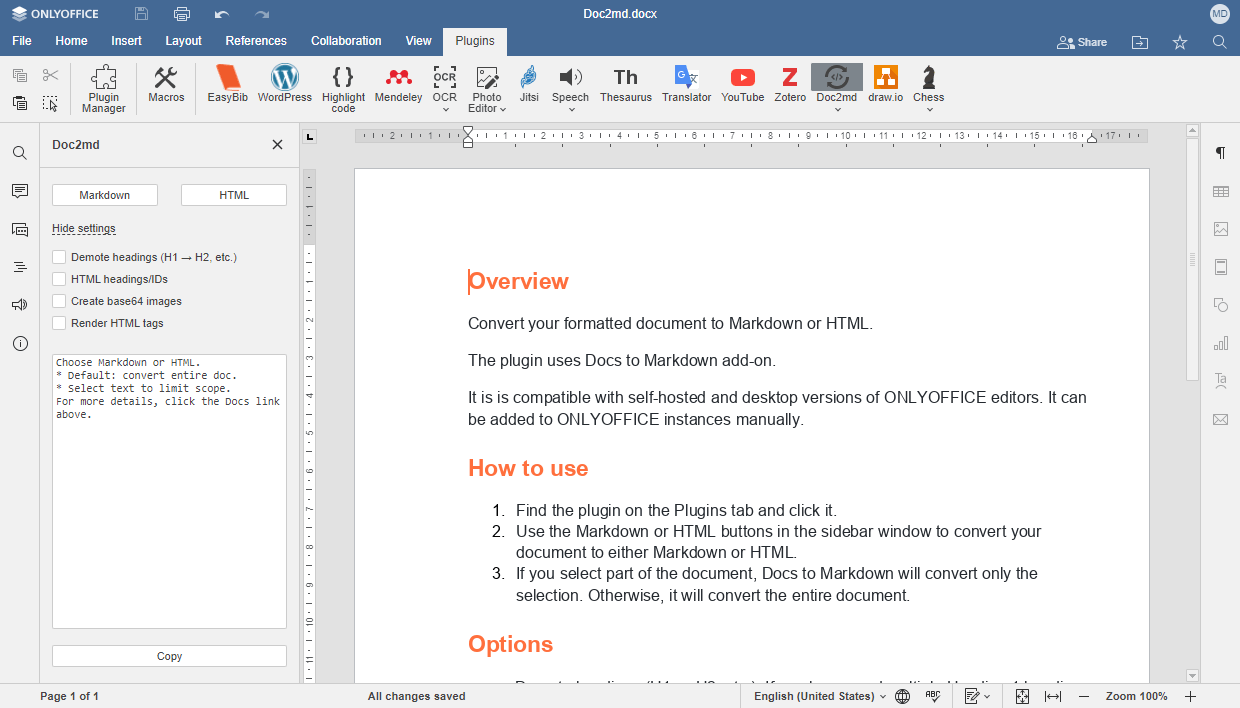Open the Zotero plugin
Screen dimensions: 1240x708
790,85
